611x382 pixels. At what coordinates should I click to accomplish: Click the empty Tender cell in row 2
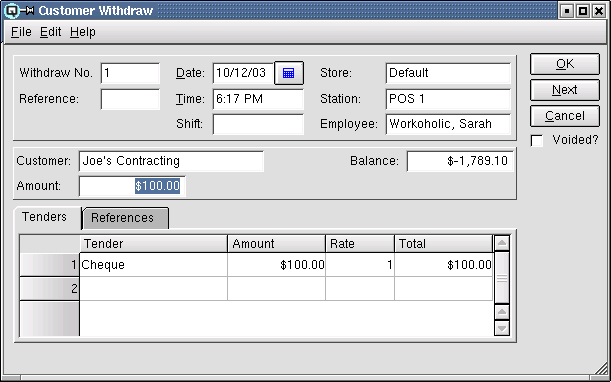[x=154, y=289]
